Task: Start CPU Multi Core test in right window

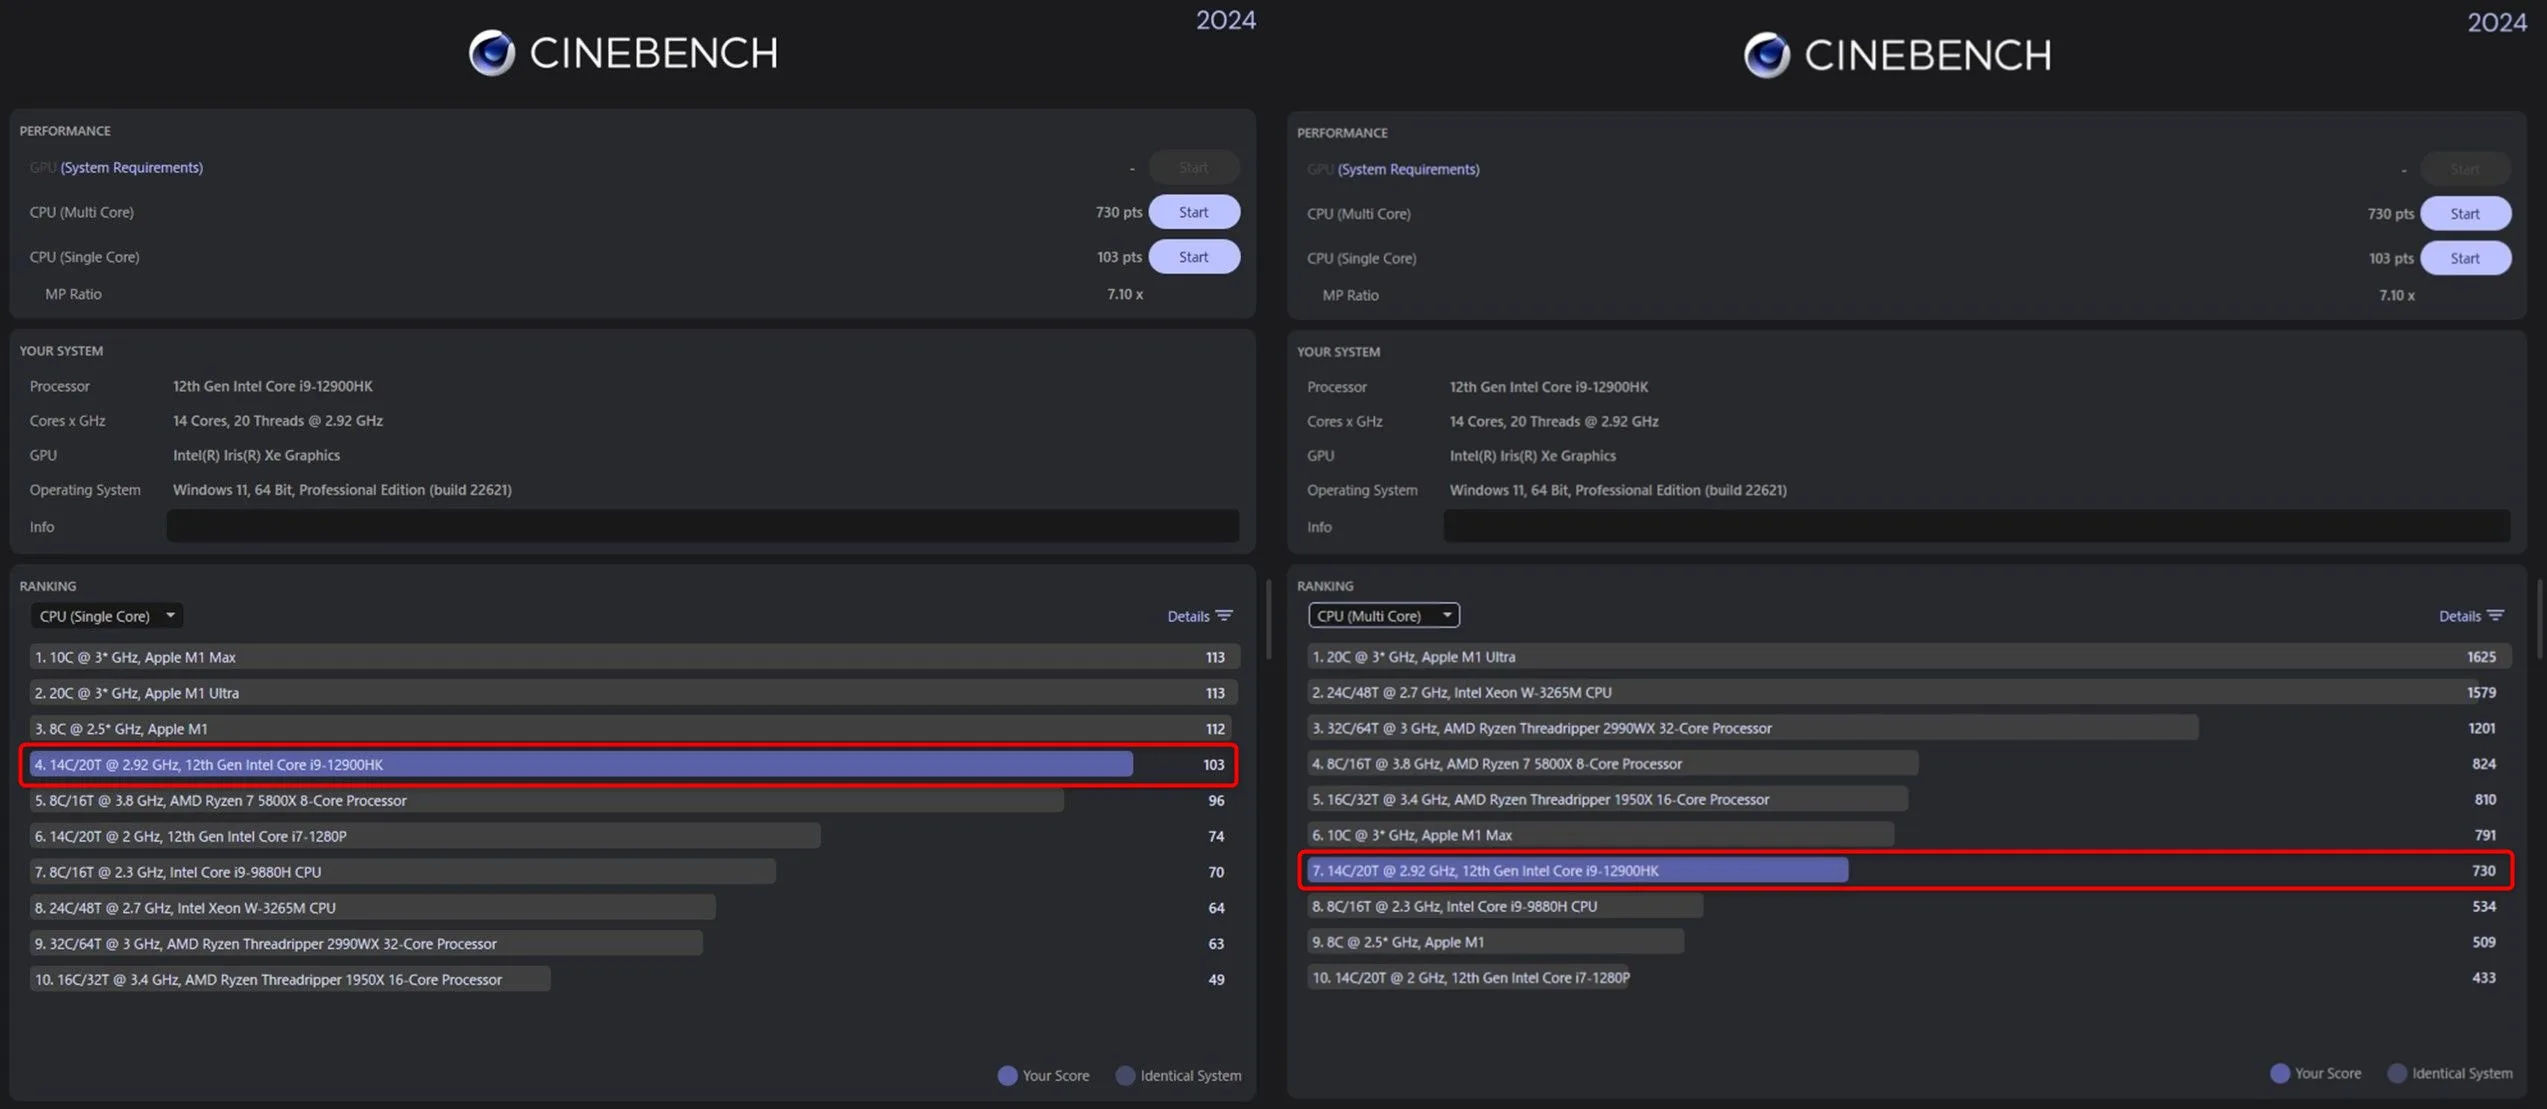Action: [2465, 214]
